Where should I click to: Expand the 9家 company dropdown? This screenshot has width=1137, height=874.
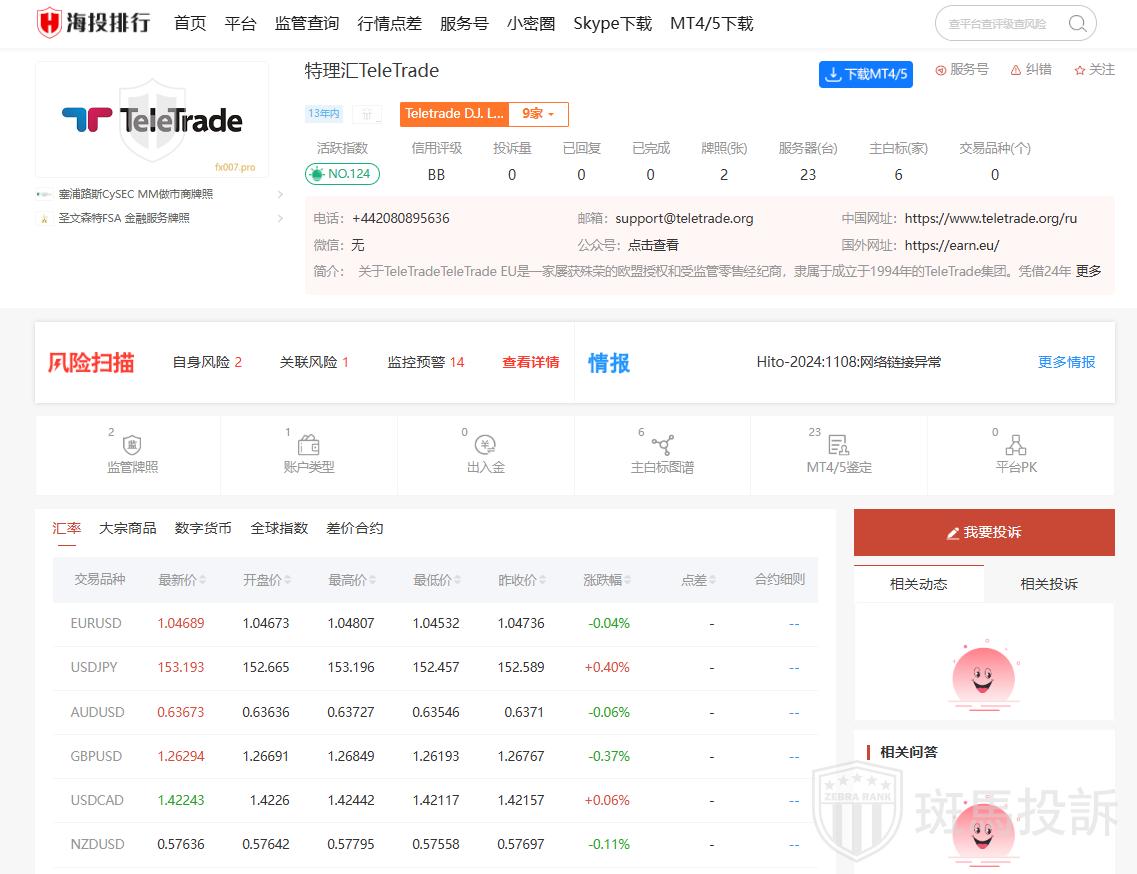538,114
